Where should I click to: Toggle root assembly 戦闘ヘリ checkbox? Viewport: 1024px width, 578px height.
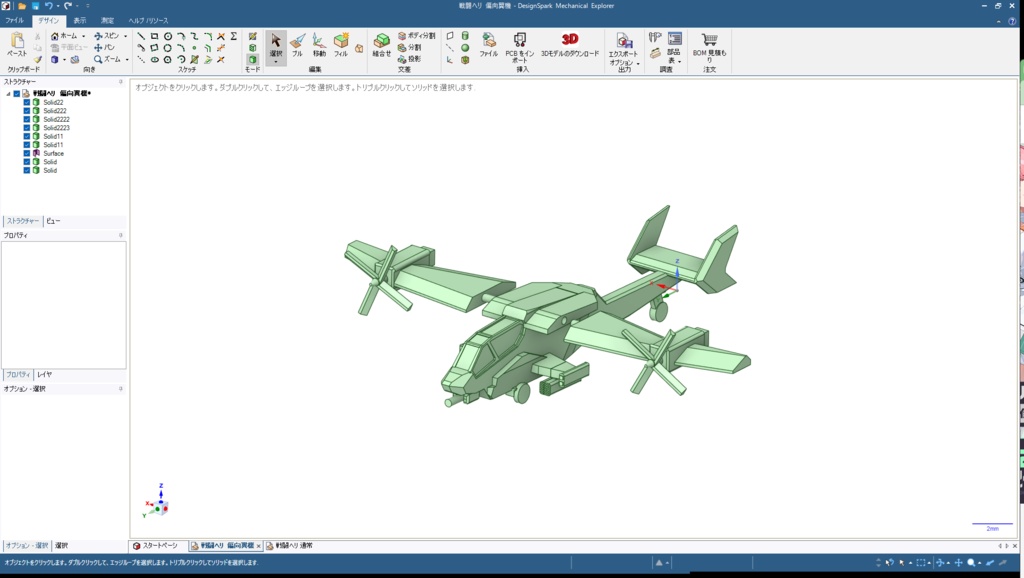coord(17,93)
